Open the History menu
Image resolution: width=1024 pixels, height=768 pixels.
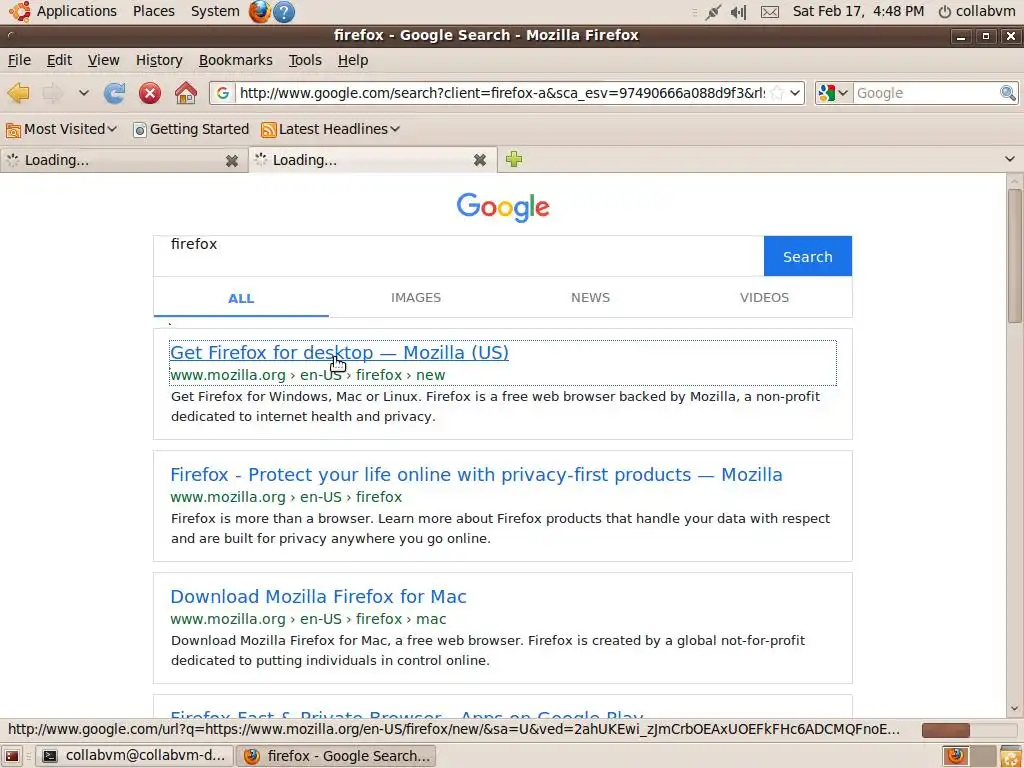pyautogui.click(x=159, y=60)
